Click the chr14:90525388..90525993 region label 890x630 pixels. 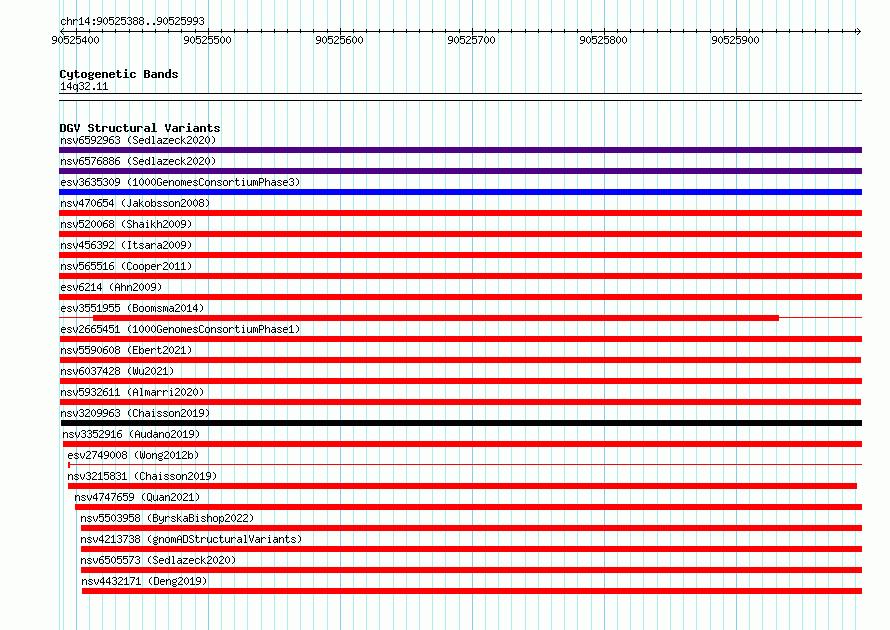[x=132, y=21]
